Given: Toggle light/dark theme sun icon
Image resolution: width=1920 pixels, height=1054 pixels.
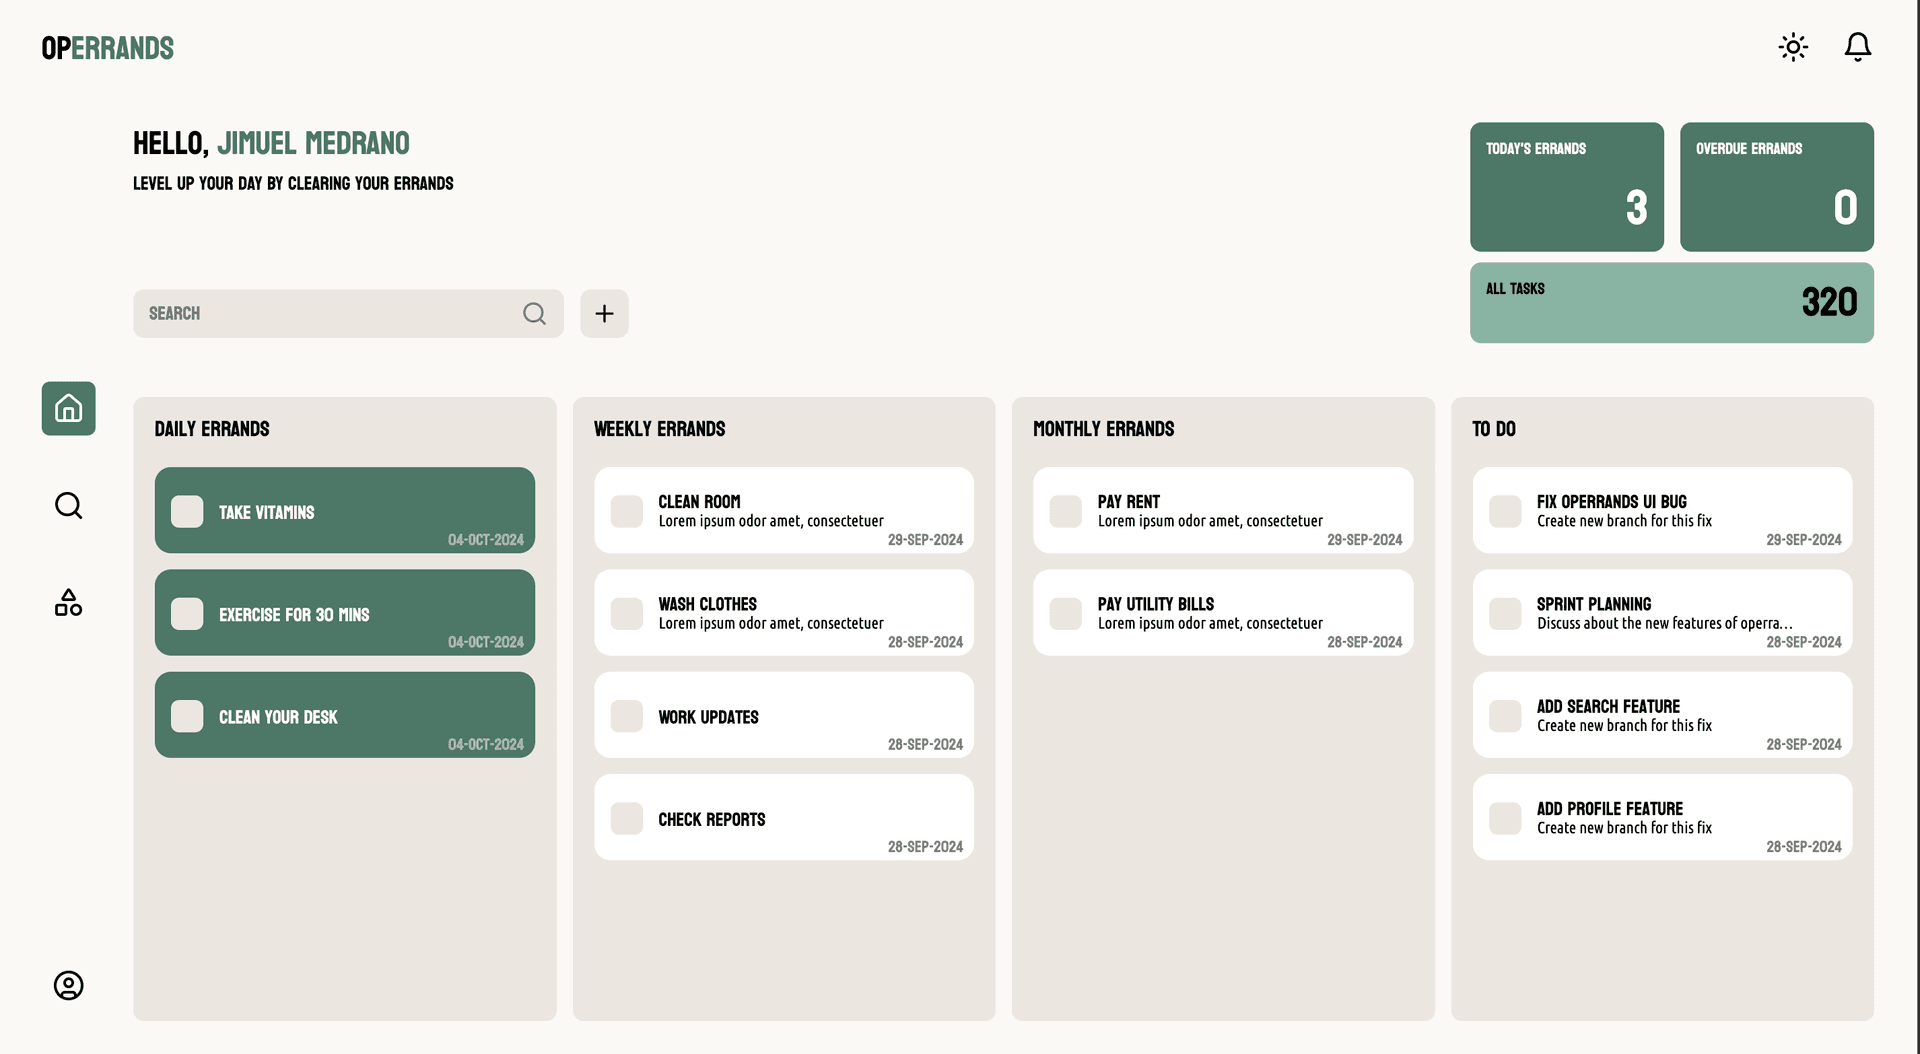Looking at the screenshot, I should tap(1793, 47).
